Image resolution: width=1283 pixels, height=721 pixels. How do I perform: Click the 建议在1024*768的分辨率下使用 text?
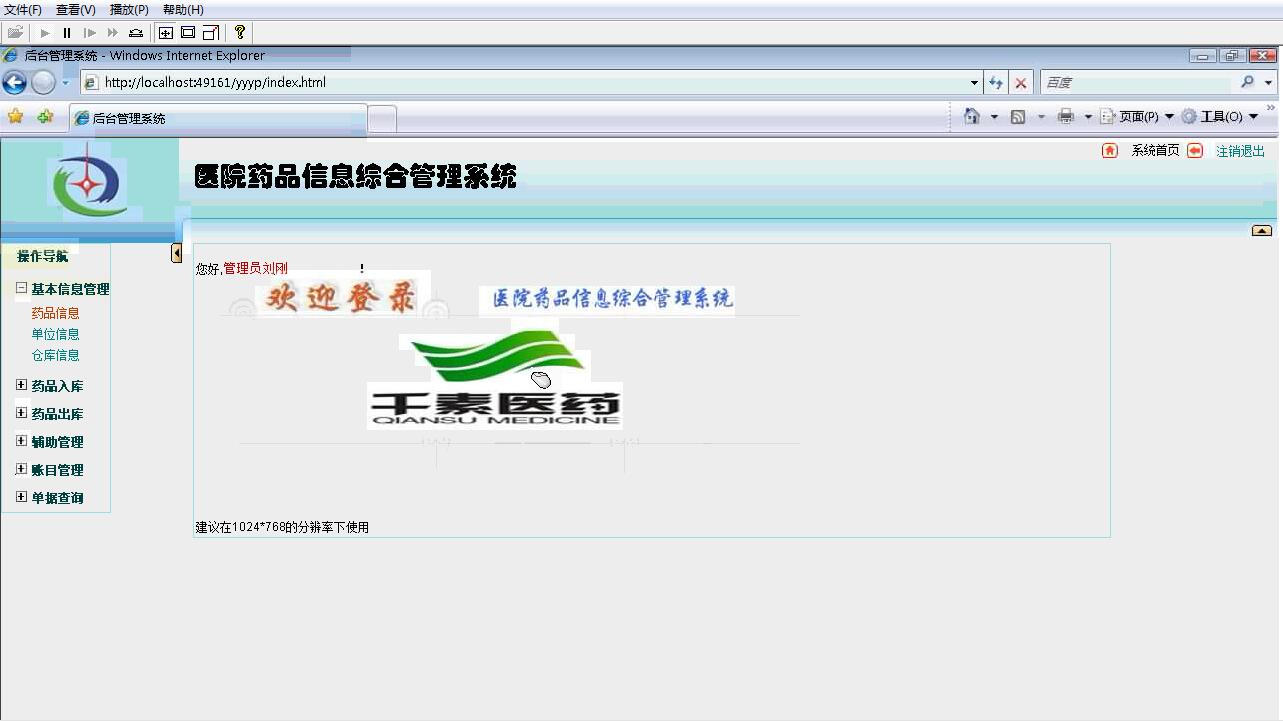282,527
